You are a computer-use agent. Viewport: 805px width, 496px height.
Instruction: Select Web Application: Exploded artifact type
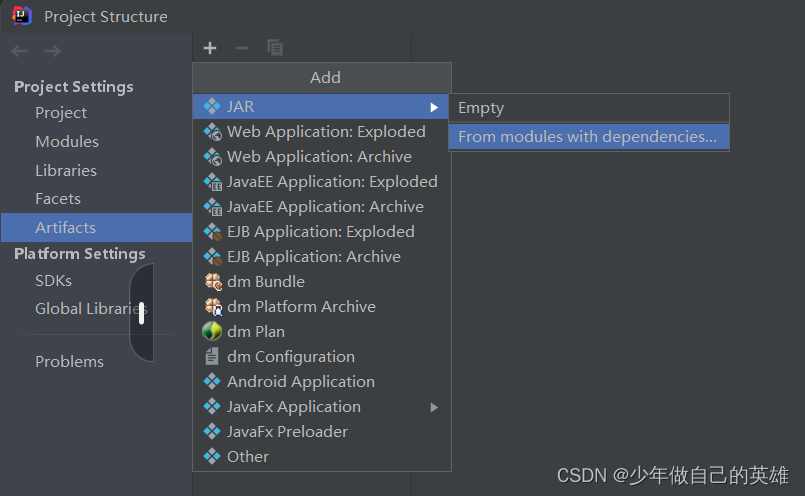click(322, 132)
